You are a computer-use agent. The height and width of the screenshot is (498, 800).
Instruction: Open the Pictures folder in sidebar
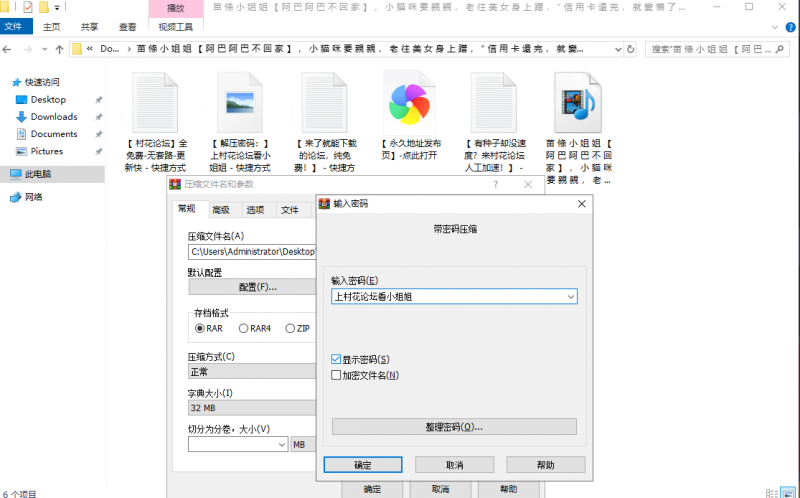(x=46, y=151)
